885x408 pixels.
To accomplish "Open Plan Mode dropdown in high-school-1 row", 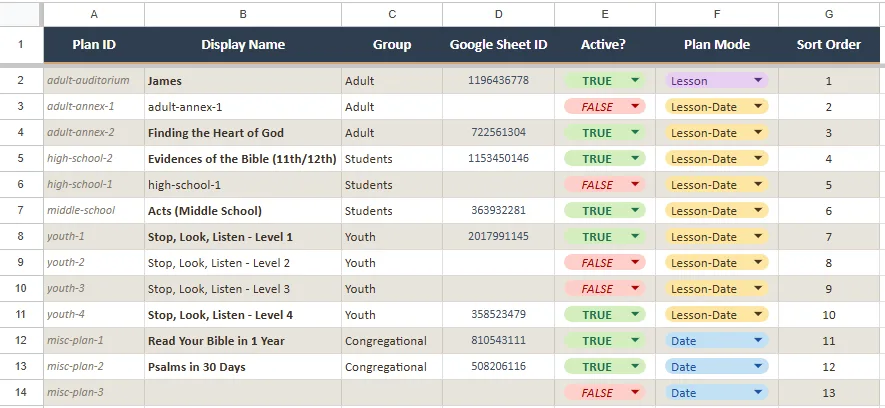I will click(x=717, y=185).
